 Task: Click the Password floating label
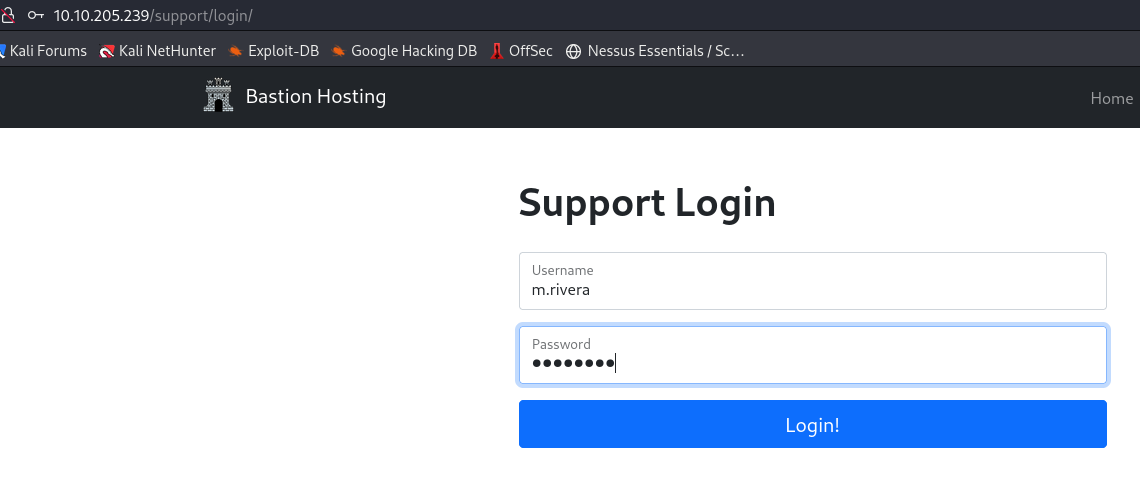561,344
